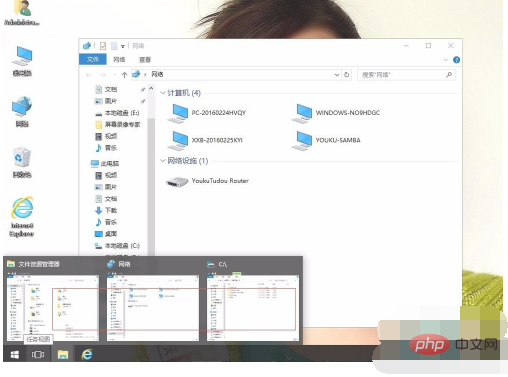The image size is (508, 377).
Task: Expand the ribbon using the chevron
Action: (446, 60)
